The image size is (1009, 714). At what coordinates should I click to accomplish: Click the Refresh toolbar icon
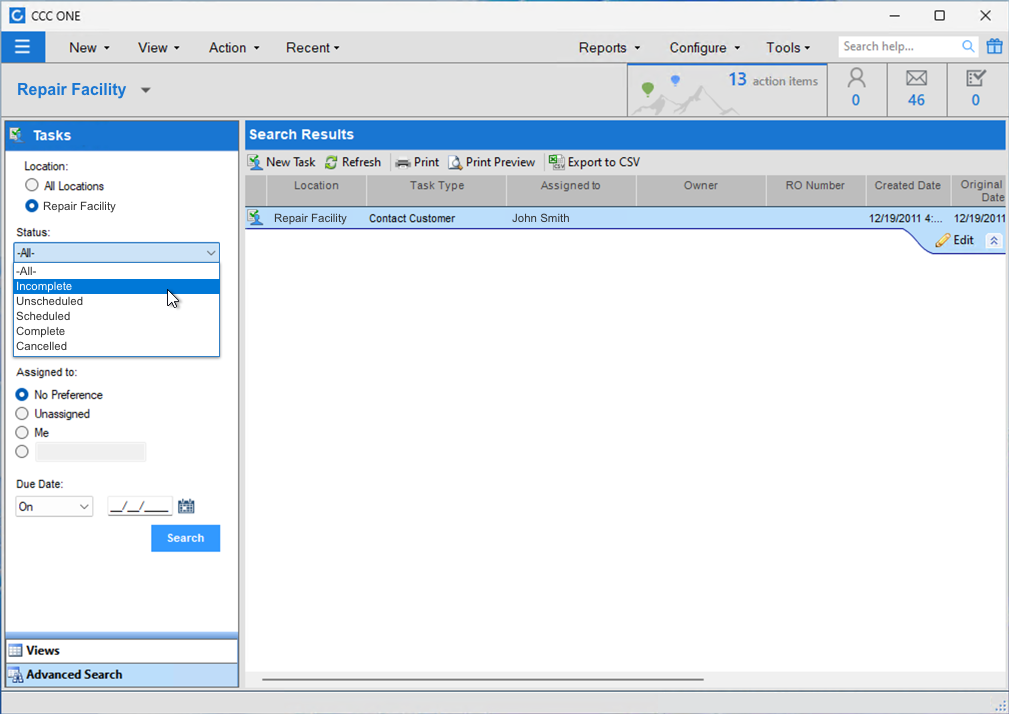(x=331, y=162)
